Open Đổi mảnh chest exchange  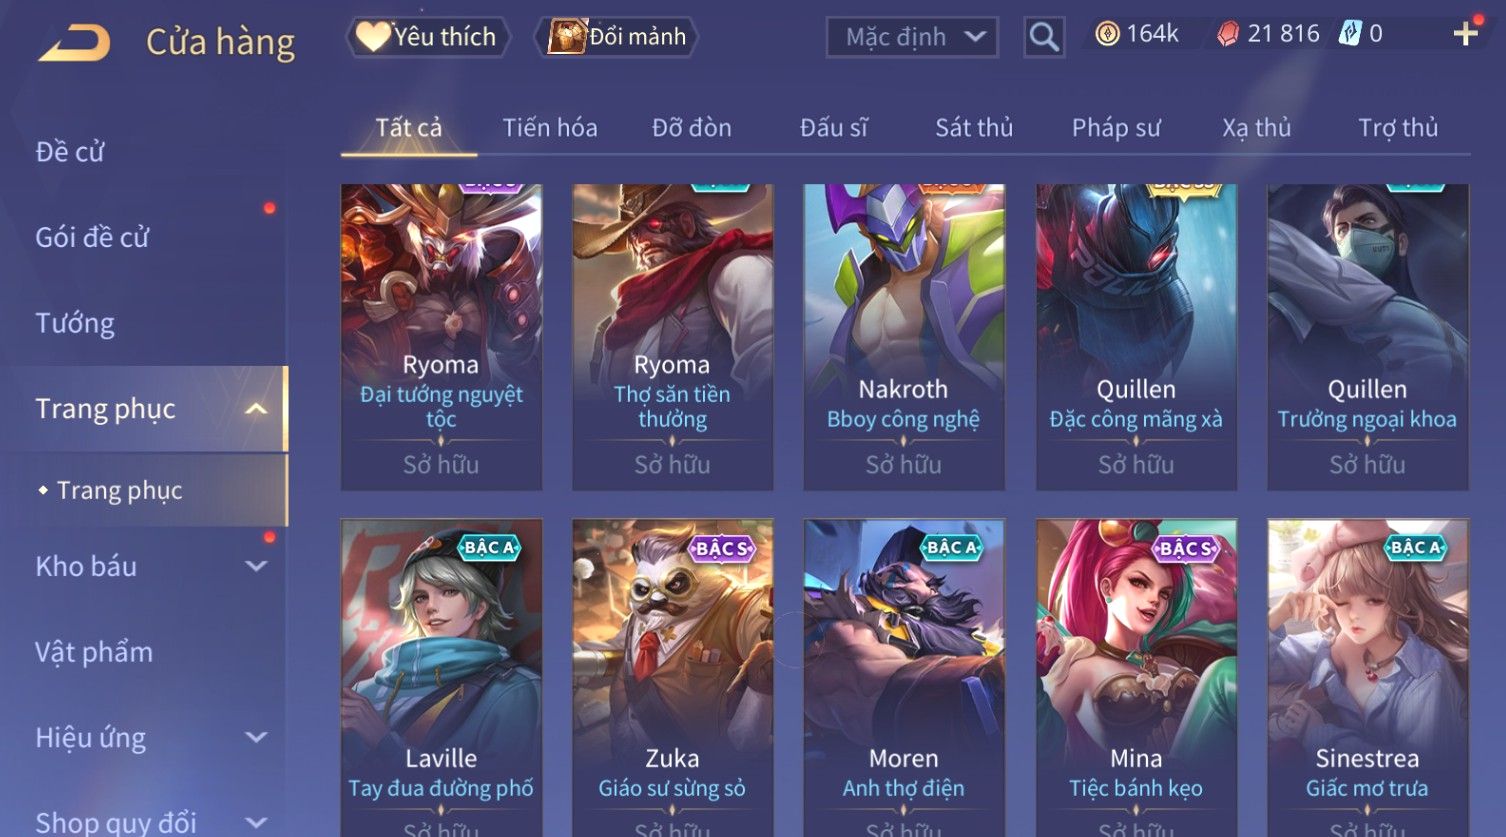(616, 37)
